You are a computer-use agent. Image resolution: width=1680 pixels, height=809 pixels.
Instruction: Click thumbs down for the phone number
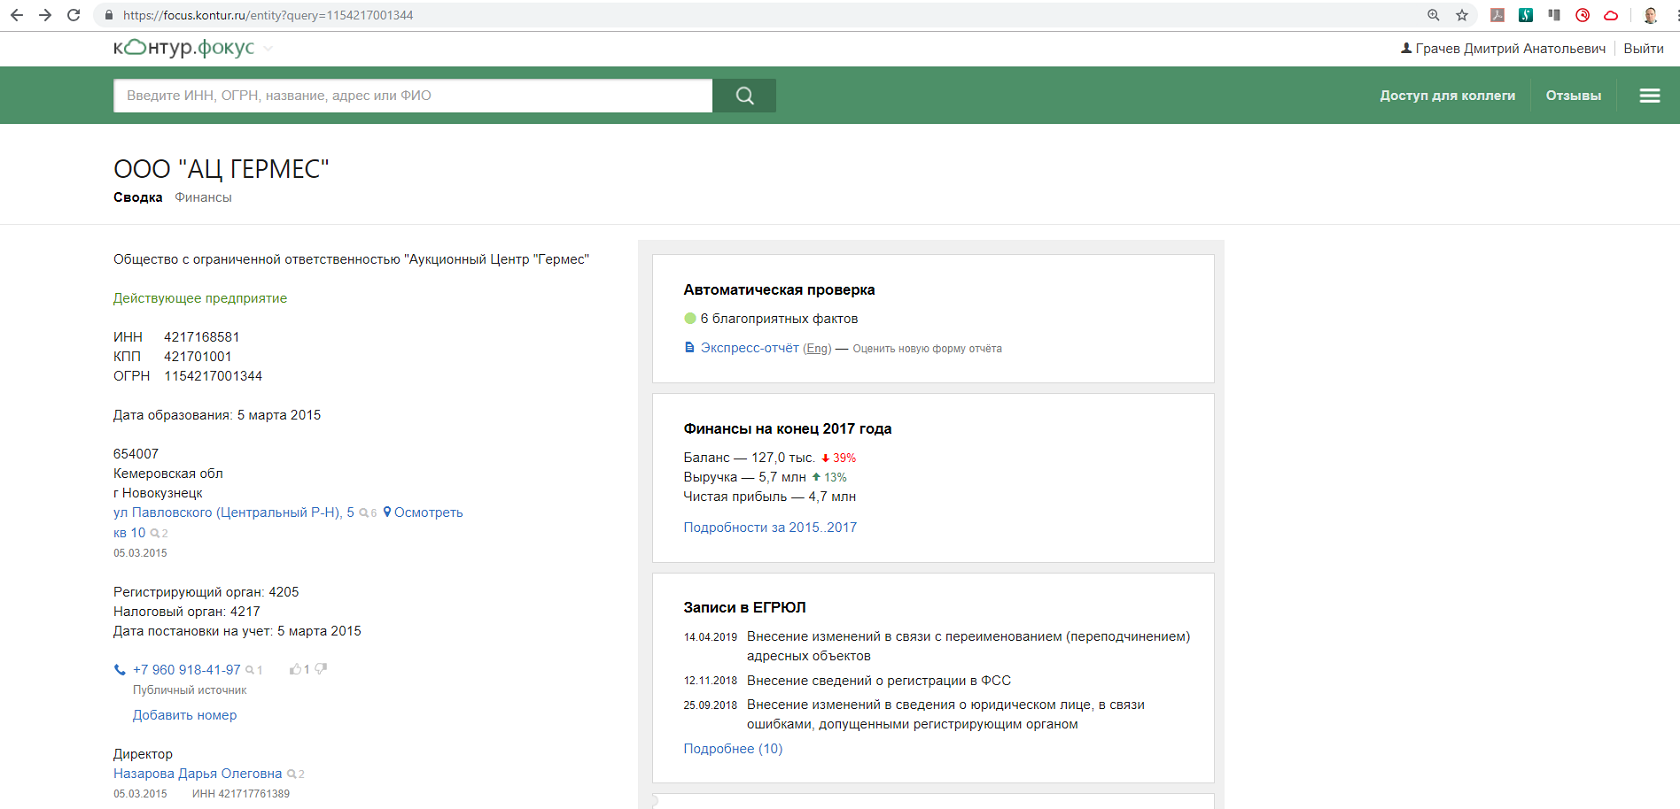(x=321, y=669)
